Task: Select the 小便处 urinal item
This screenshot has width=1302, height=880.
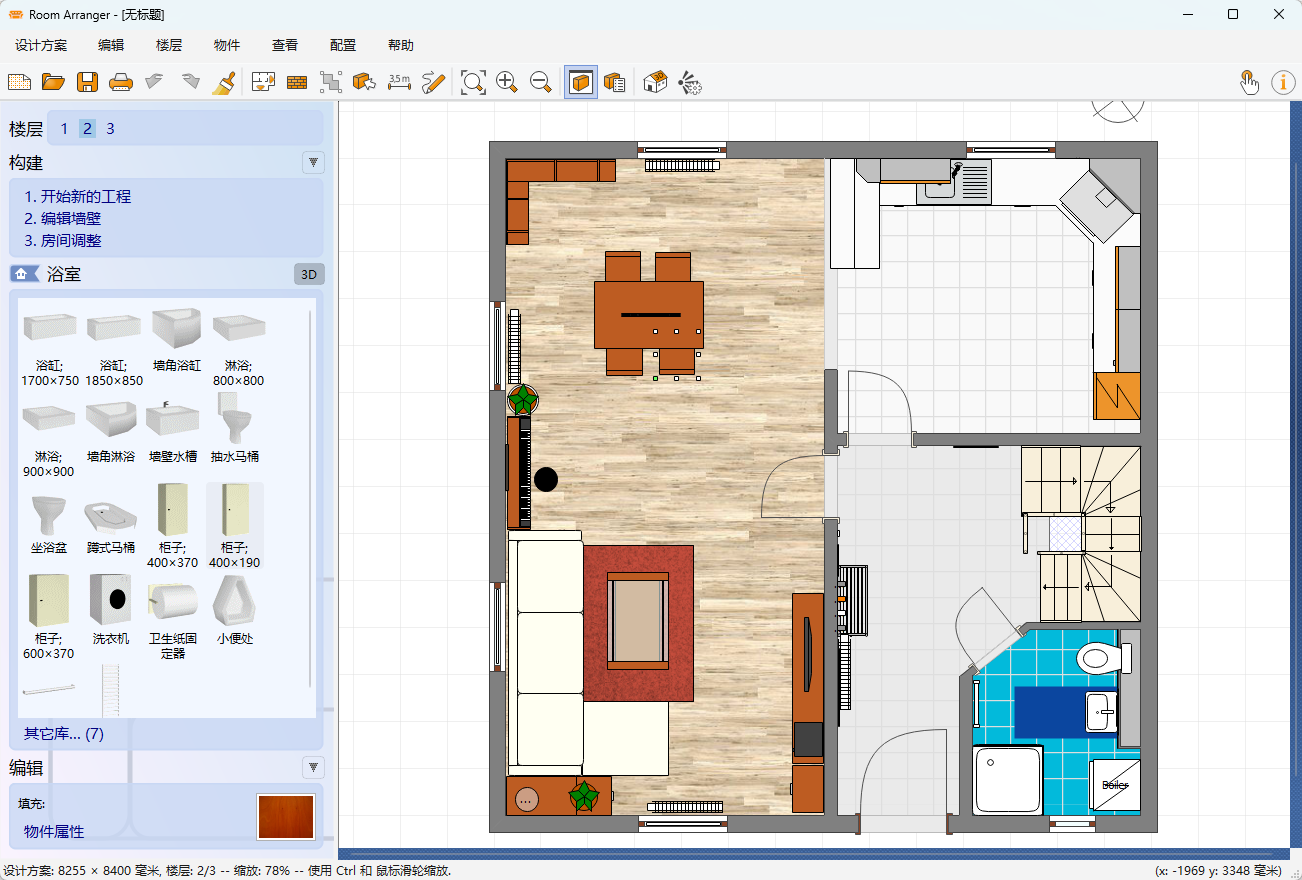Action: 235,609
